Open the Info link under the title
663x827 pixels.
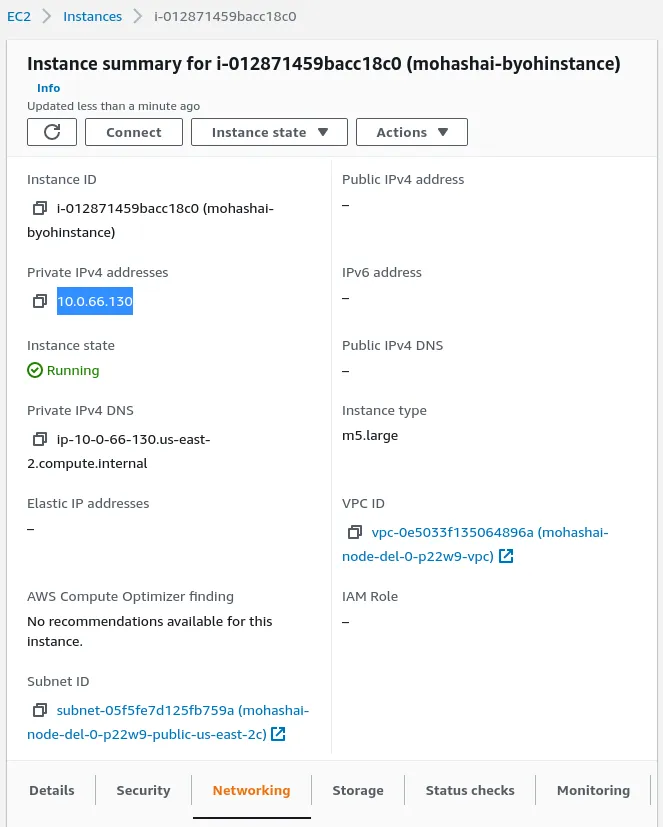tap(49, 88)
